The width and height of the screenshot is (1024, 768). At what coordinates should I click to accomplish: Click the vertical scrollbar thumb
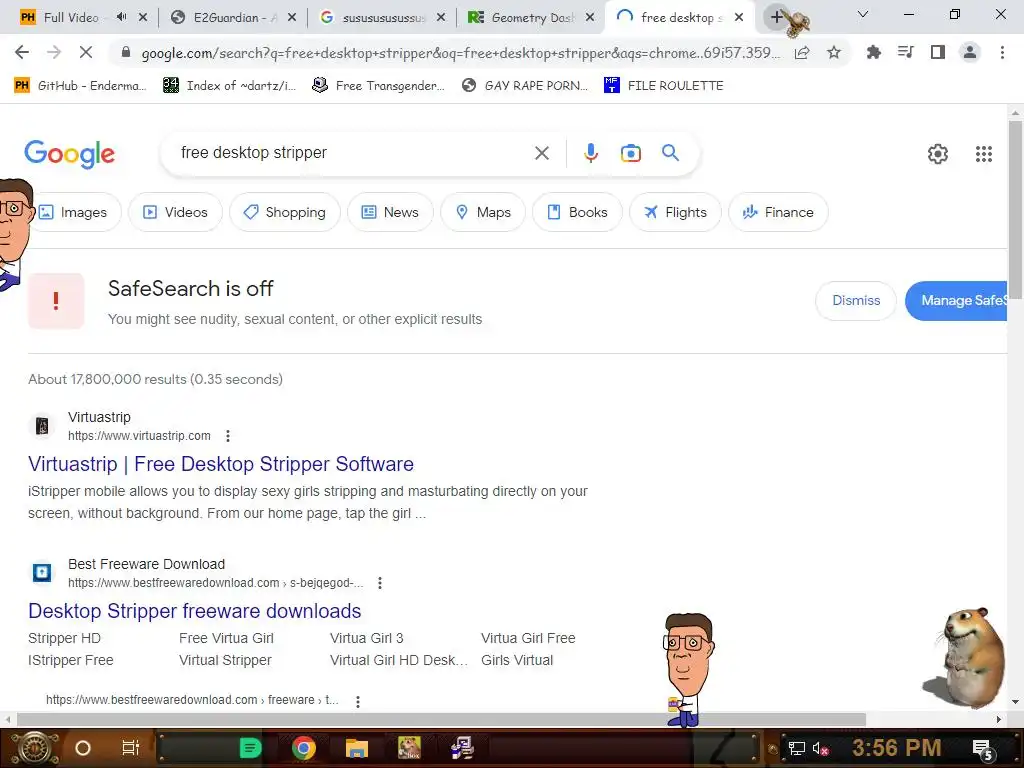click(1015, 209)
